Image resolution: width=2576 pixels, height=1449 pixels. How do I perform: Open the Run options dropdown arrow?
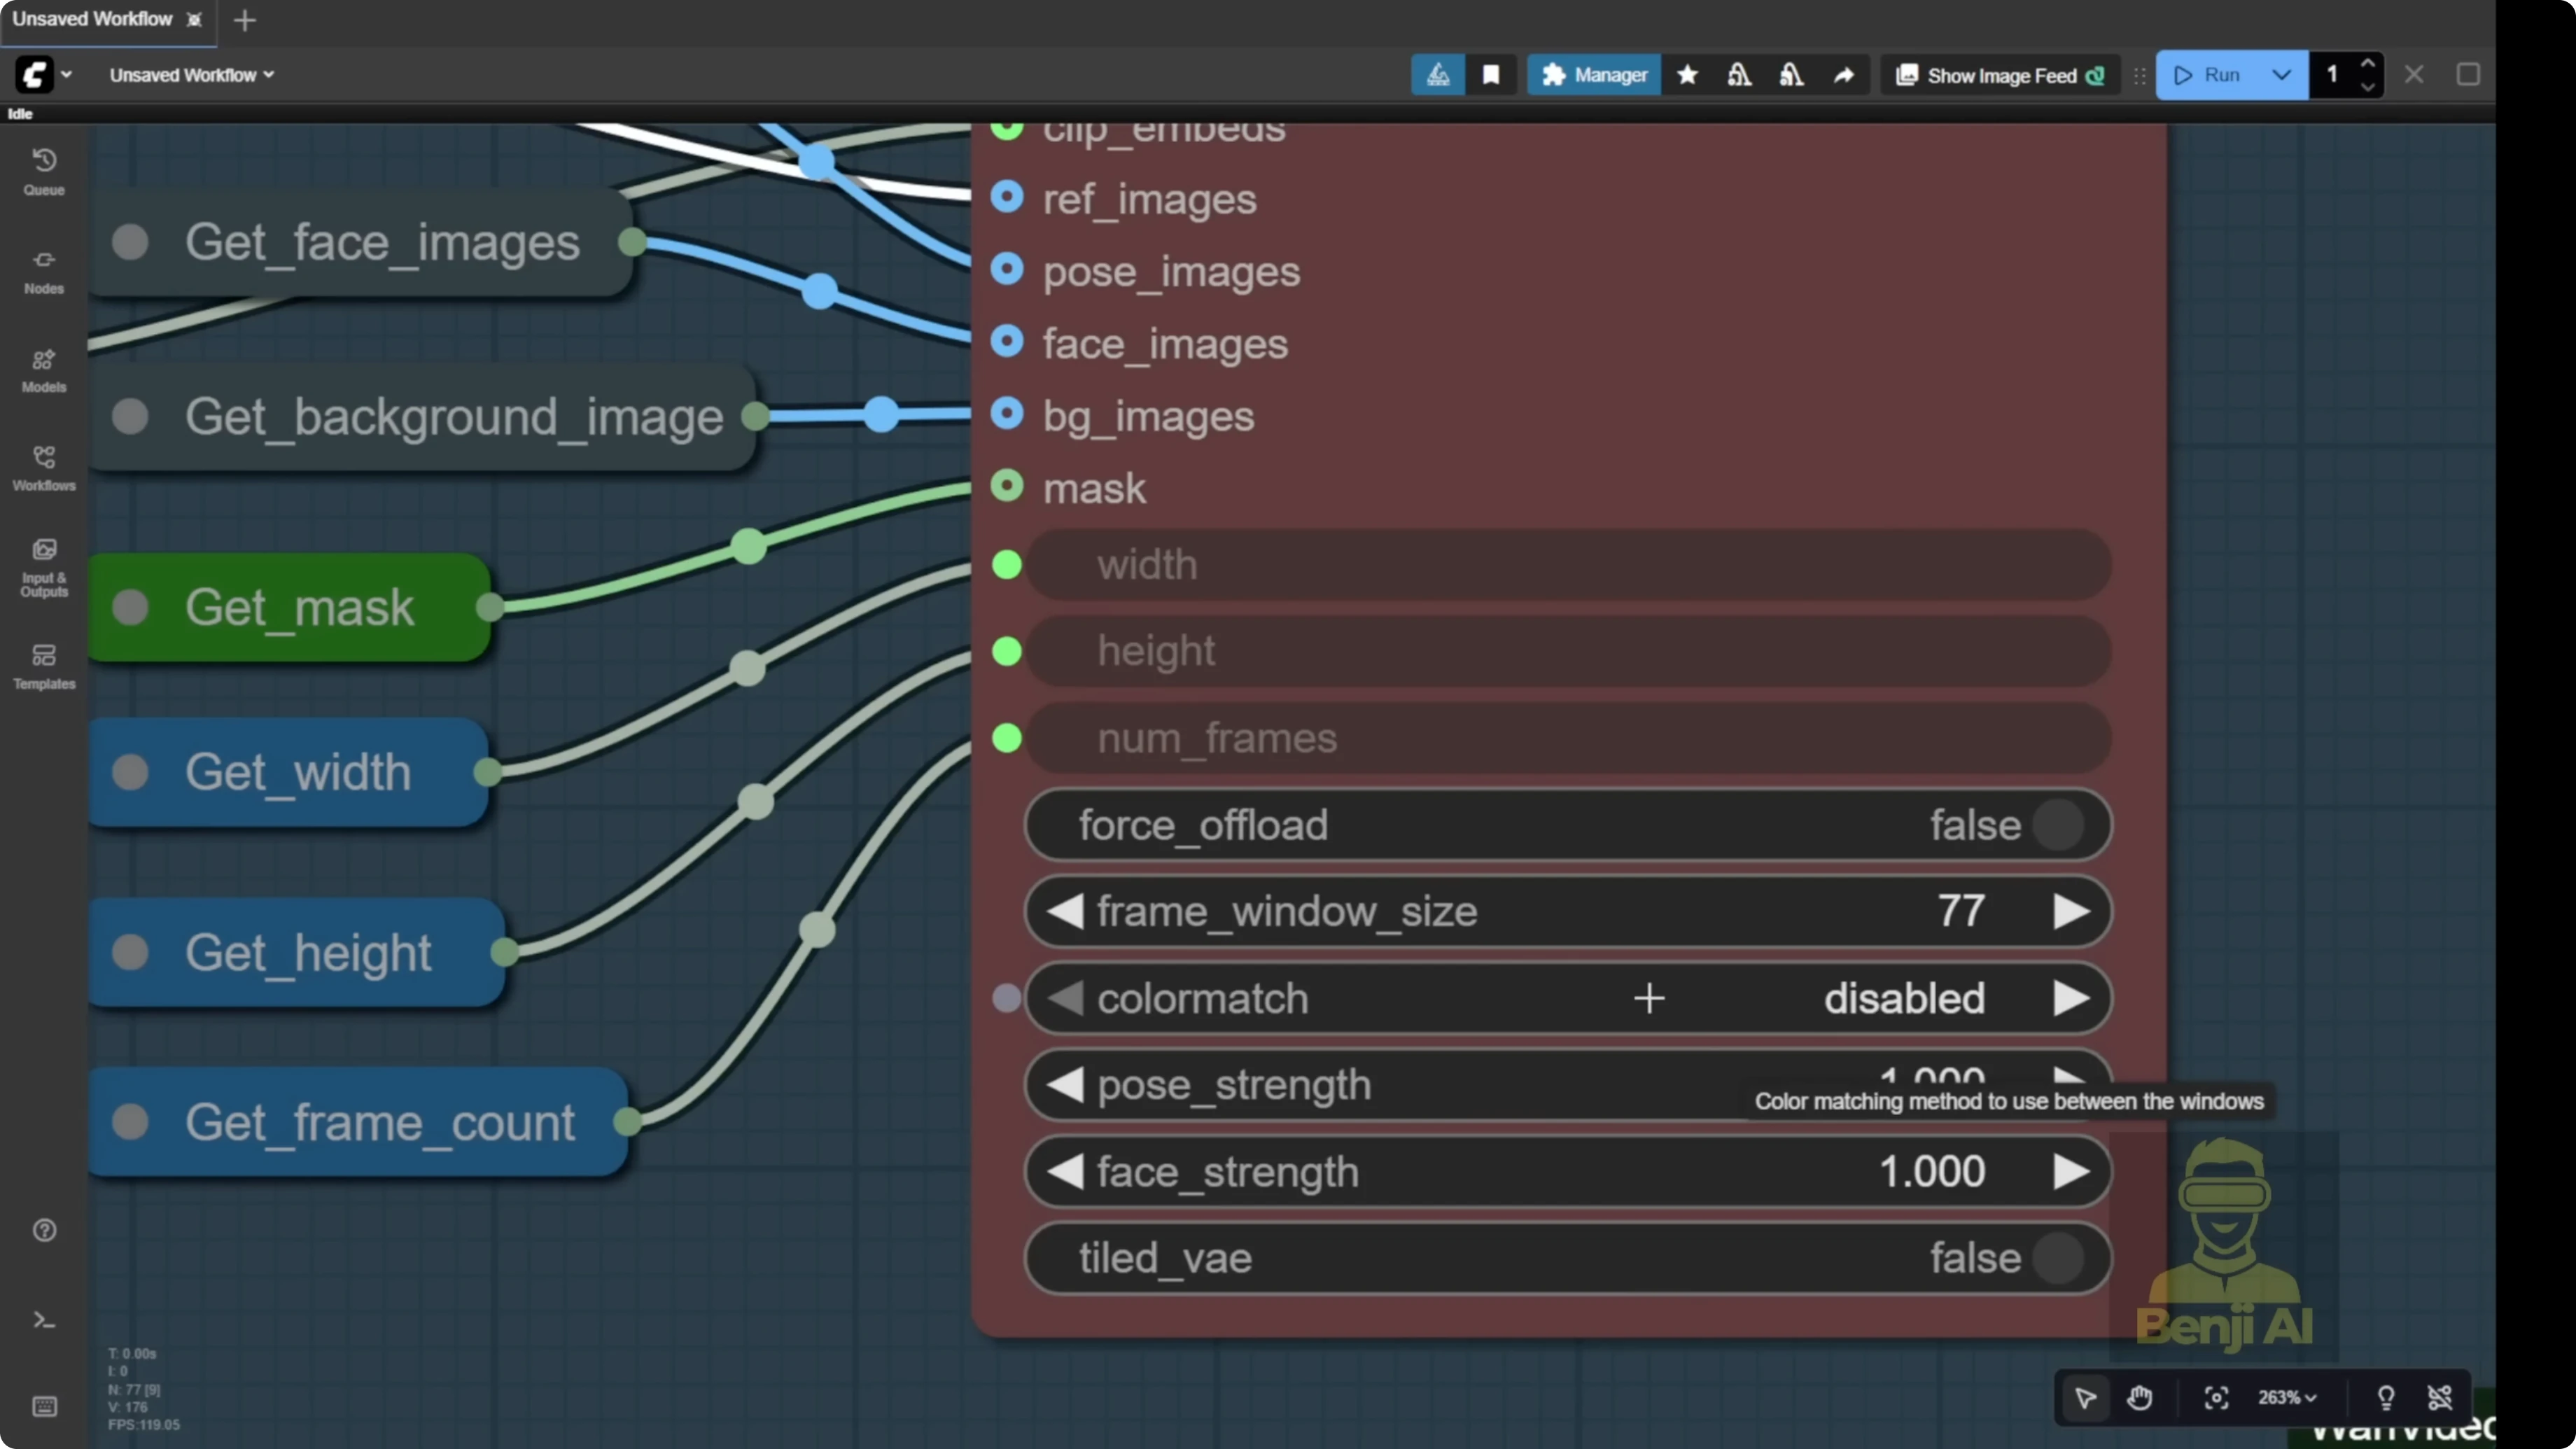click(x=2281, y=74)
